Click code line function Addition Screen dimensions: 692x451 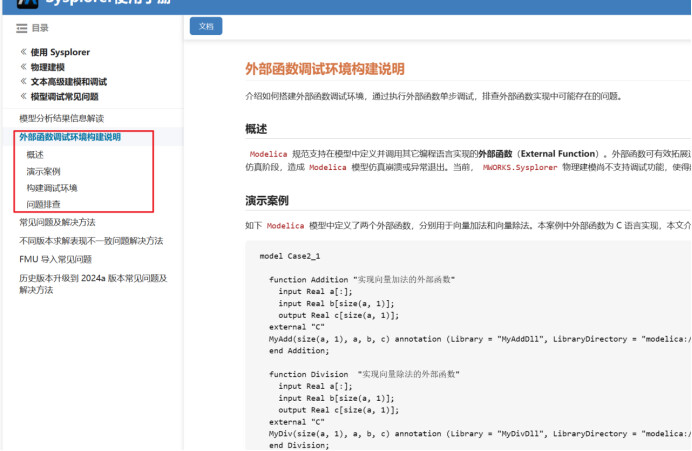pos(362,279)
